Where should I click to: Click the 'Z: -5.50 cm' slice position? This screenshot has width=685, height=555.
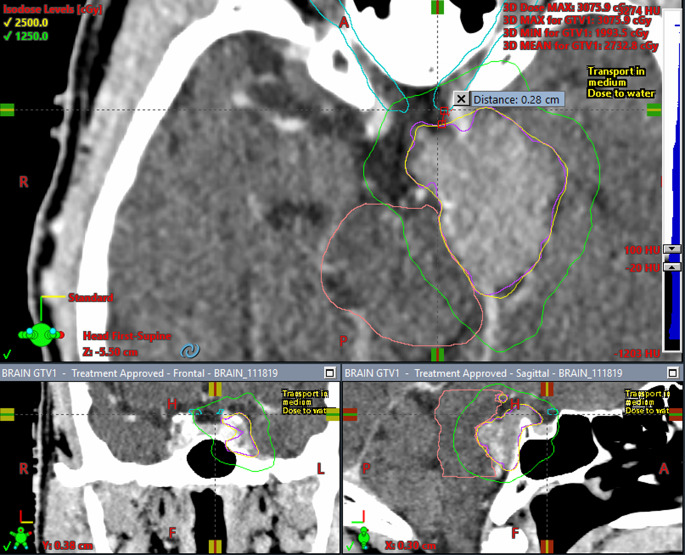pos(110,352)
